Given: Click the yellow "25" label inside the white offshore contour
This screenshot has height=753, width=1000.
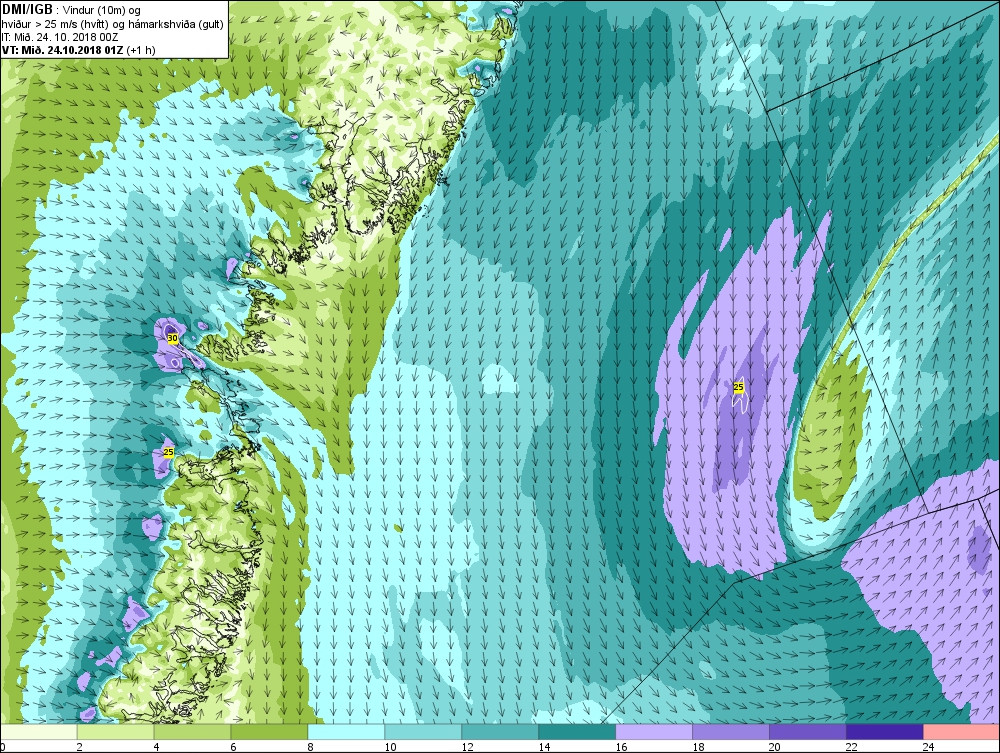Looking at the screenshot, I should [x=739, y=387].
